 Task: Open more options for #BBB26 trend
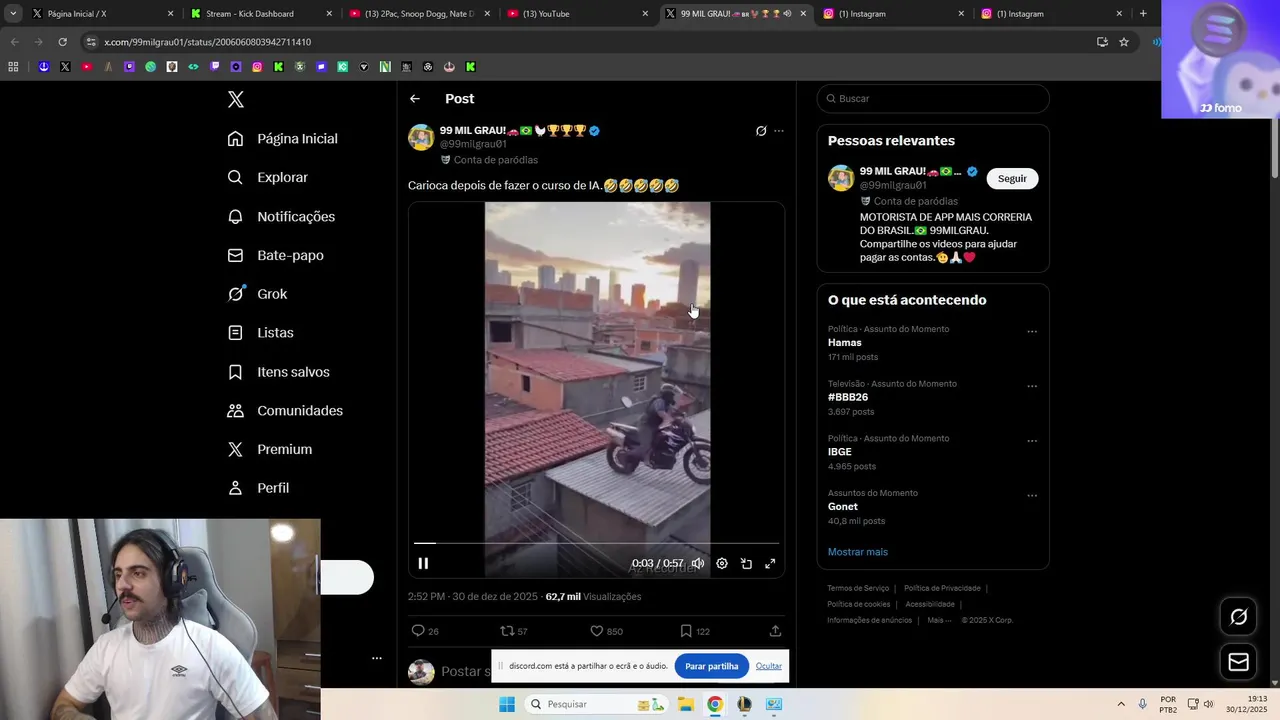pos(1032,387)
